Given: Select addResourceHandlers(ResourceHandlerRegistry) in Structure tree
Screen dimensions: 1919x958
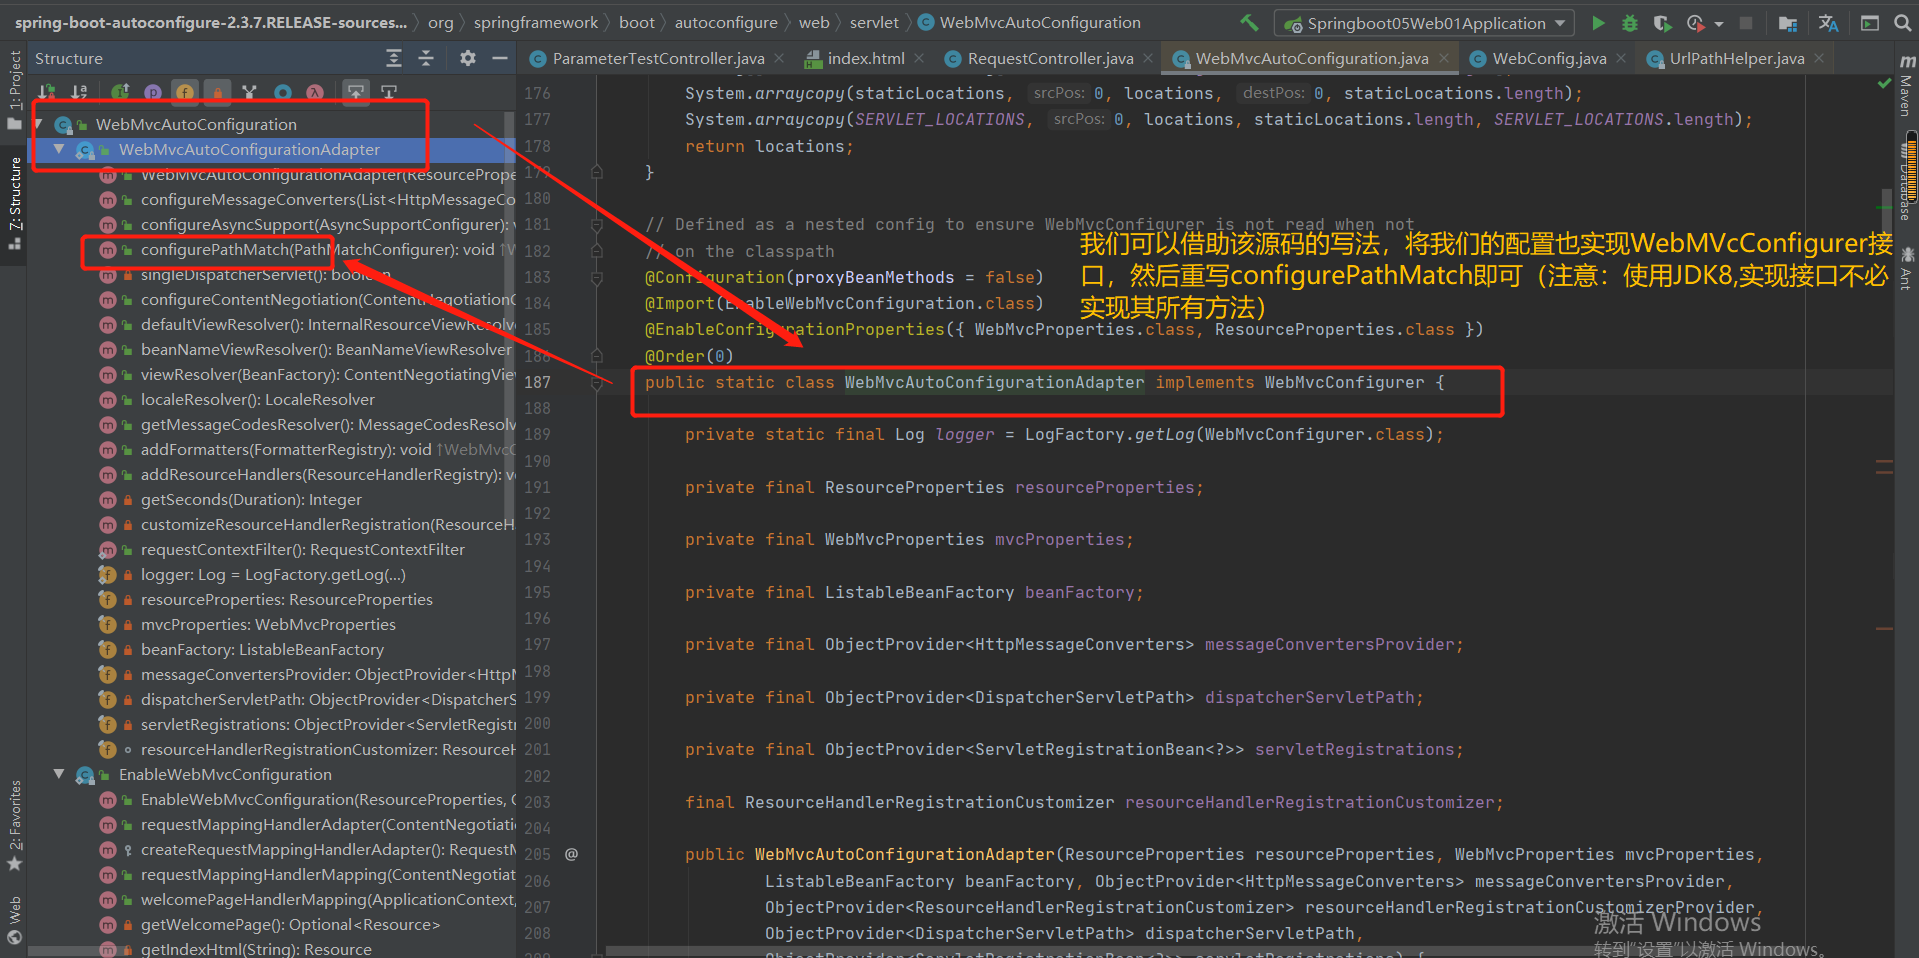Looking at the screenshot, I should [x=306, y=474].
